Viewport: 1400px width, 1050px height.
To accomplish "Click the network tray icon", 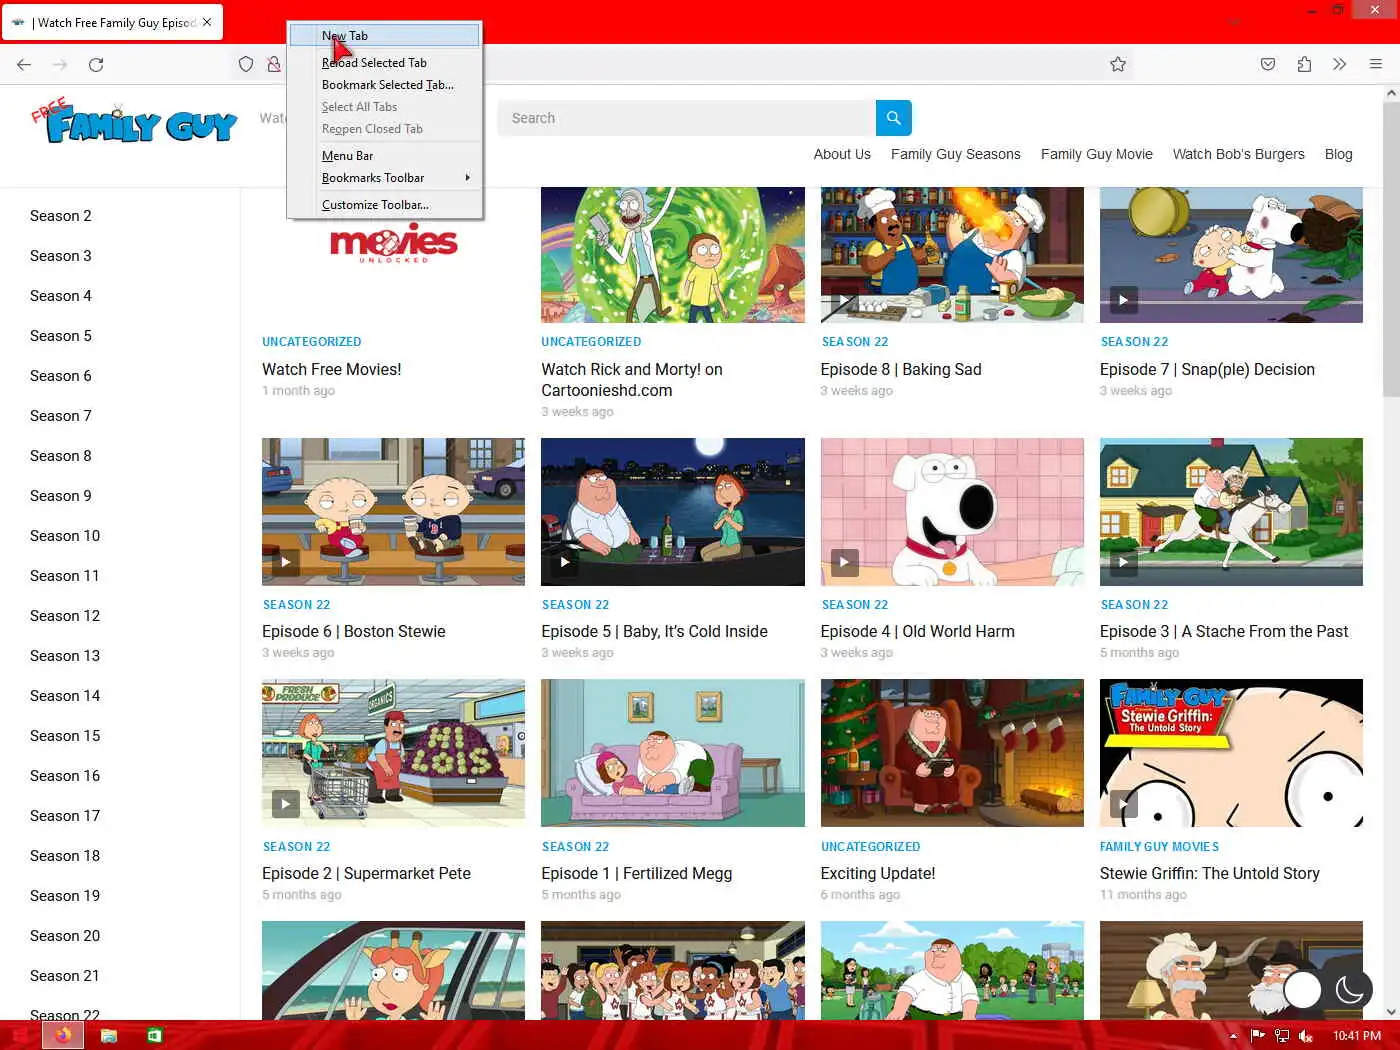I will 1282,1036.
